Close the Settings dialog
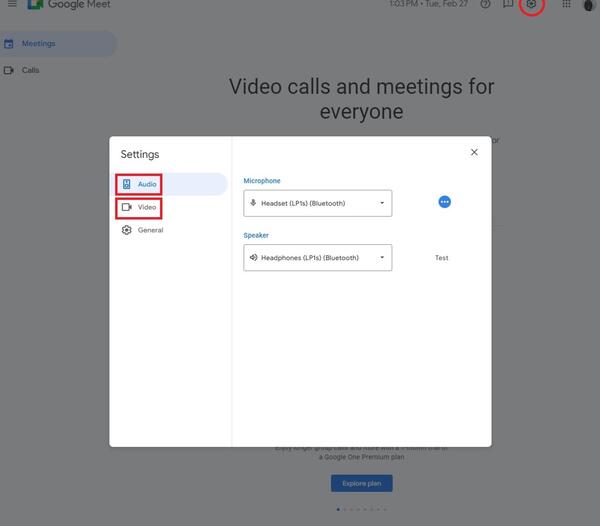Screen dimensions: 600x526 pos(474,152)
